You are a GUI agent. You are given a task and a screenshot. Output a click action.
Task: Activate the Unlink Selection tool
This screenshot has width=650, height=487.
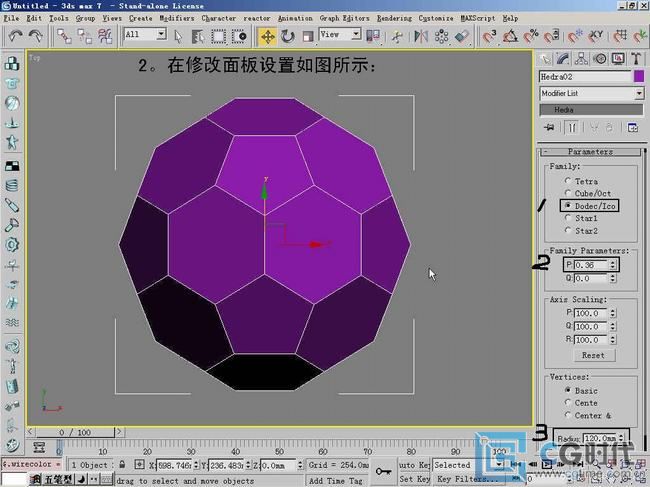tap(85, 36)
